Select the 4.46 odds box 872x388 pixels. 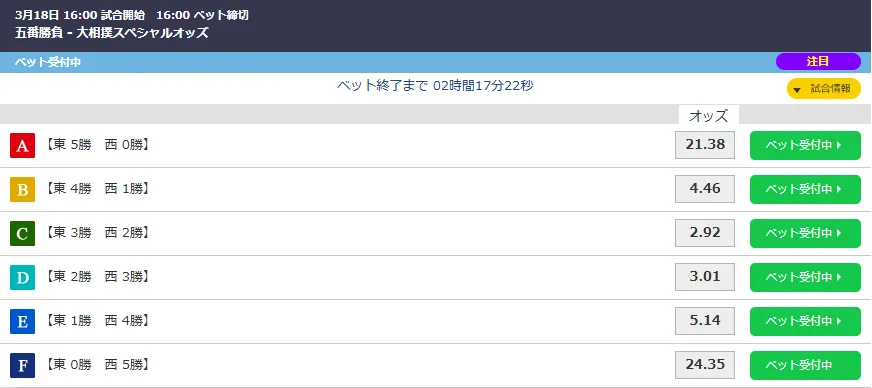[x=705, y=189]
